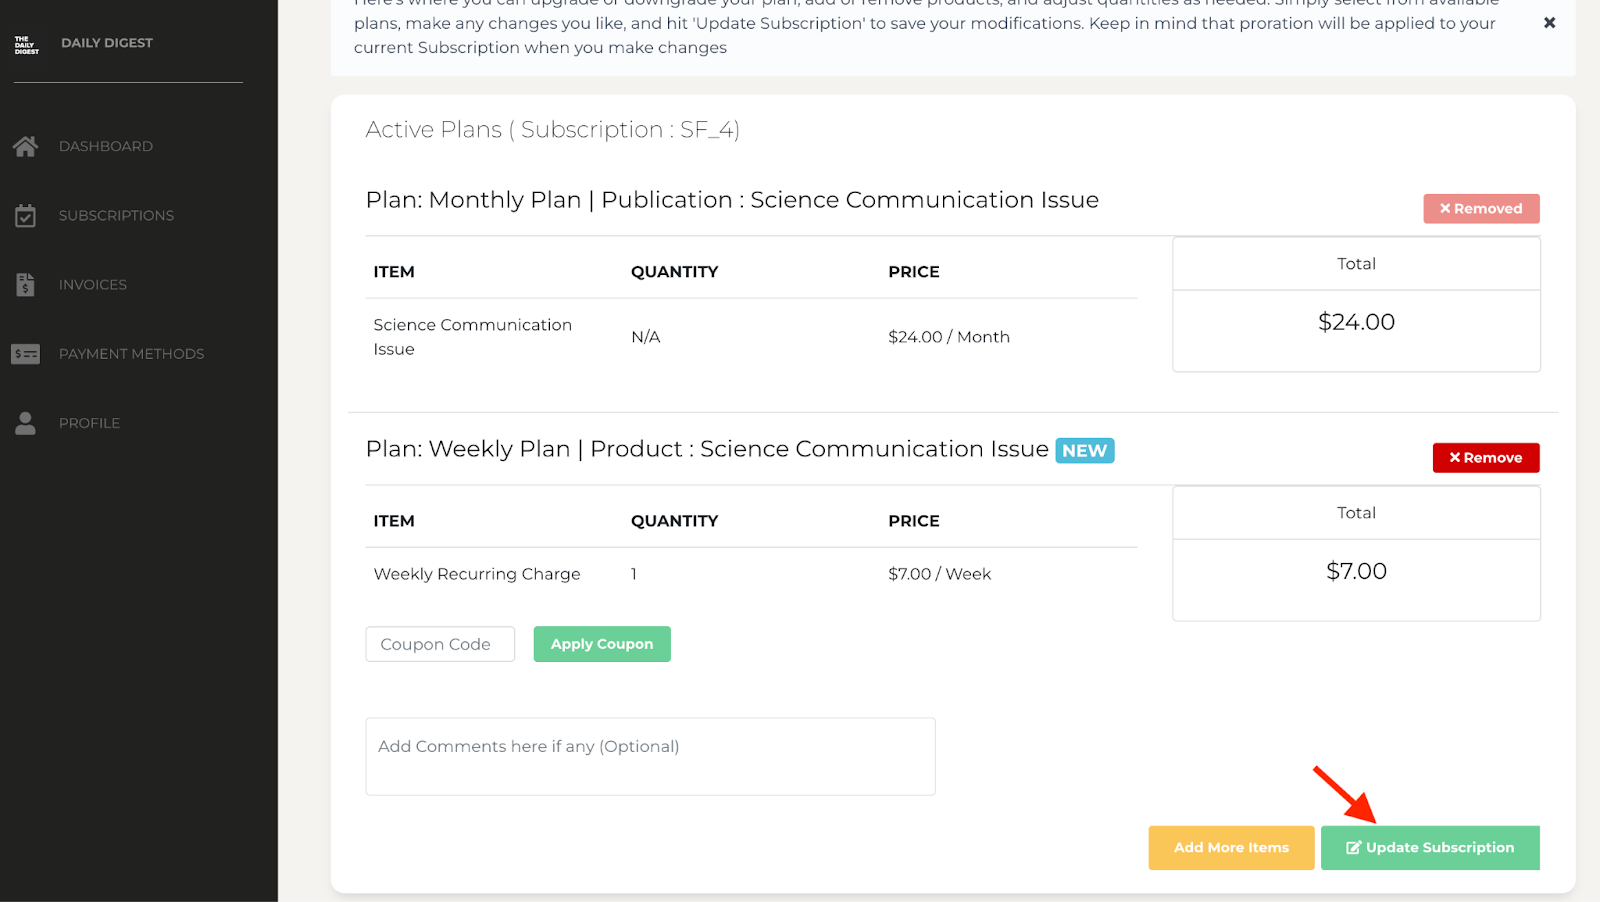Navigate to Payment Methods in sidebar
This screenshot has height=902, width=1600.
point(131,353)
